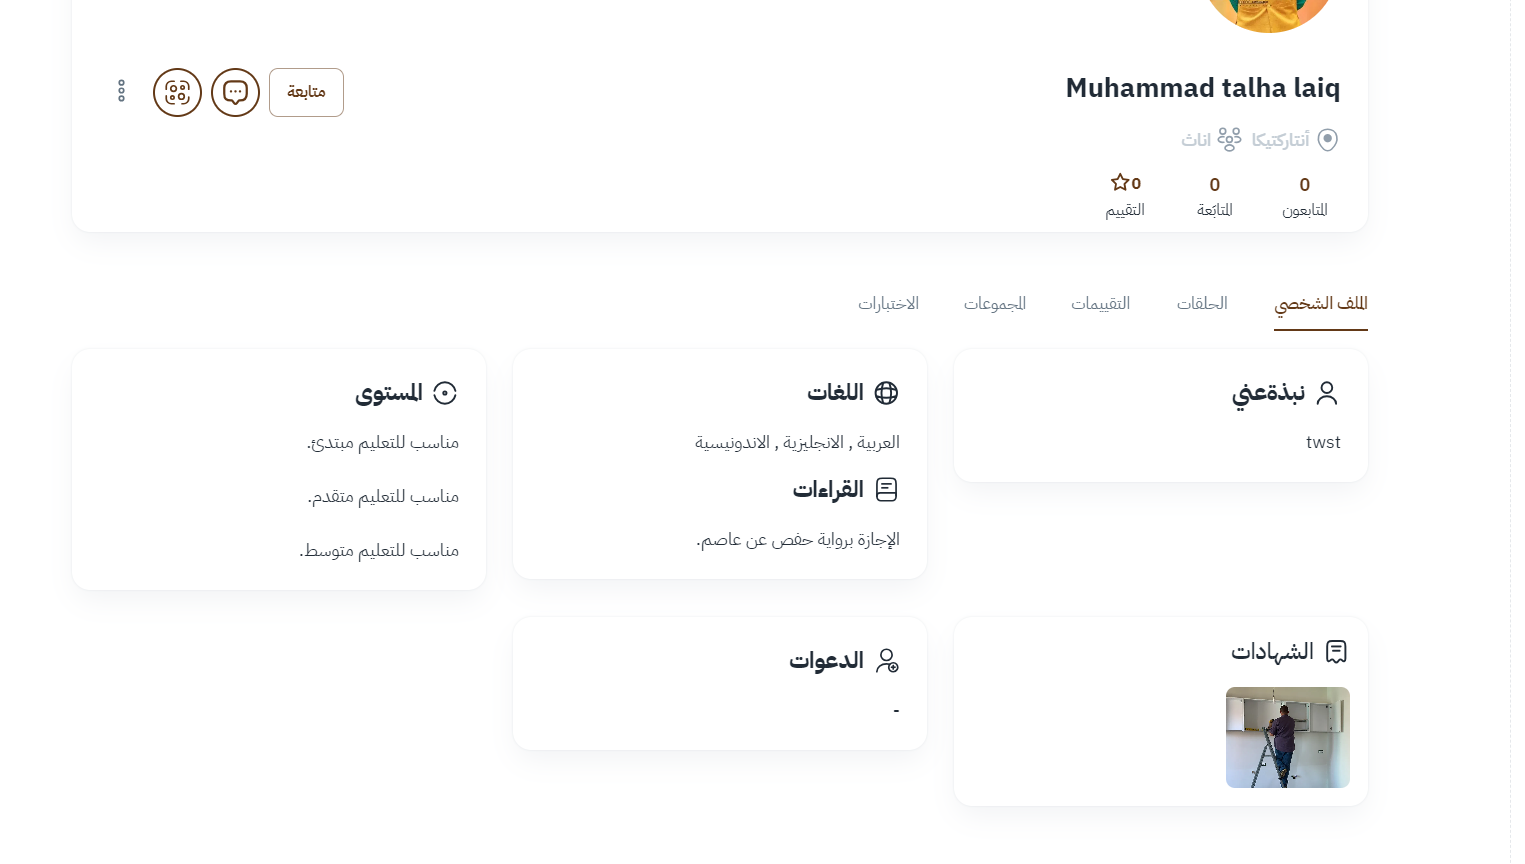
Task: Click the star rating icon
Action: (1120, 183)
